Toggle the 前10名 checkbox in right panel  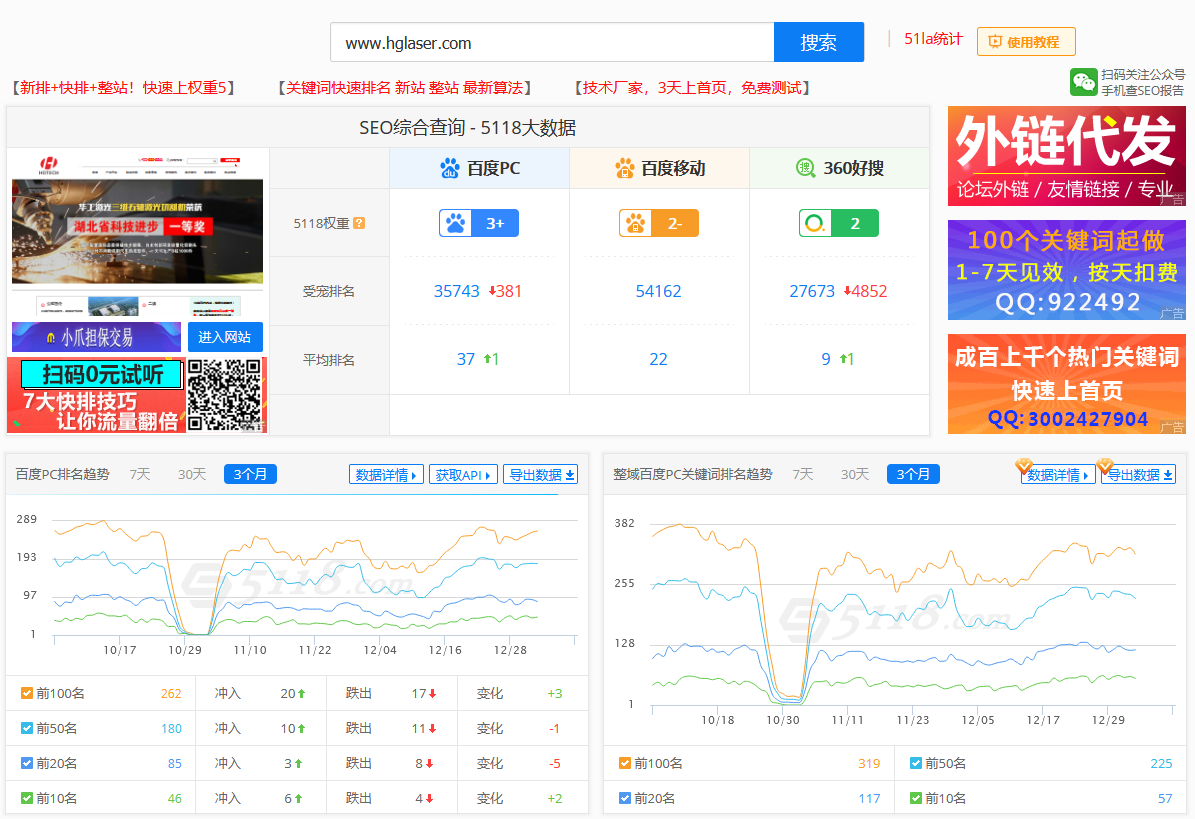pyautogui.click(x=916, y=798)
